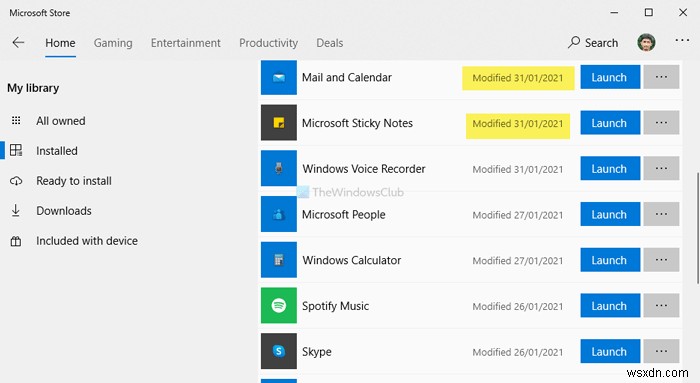700x383 pixels.
Task: Select All owned in My library
Action: [x=61, y=121]
